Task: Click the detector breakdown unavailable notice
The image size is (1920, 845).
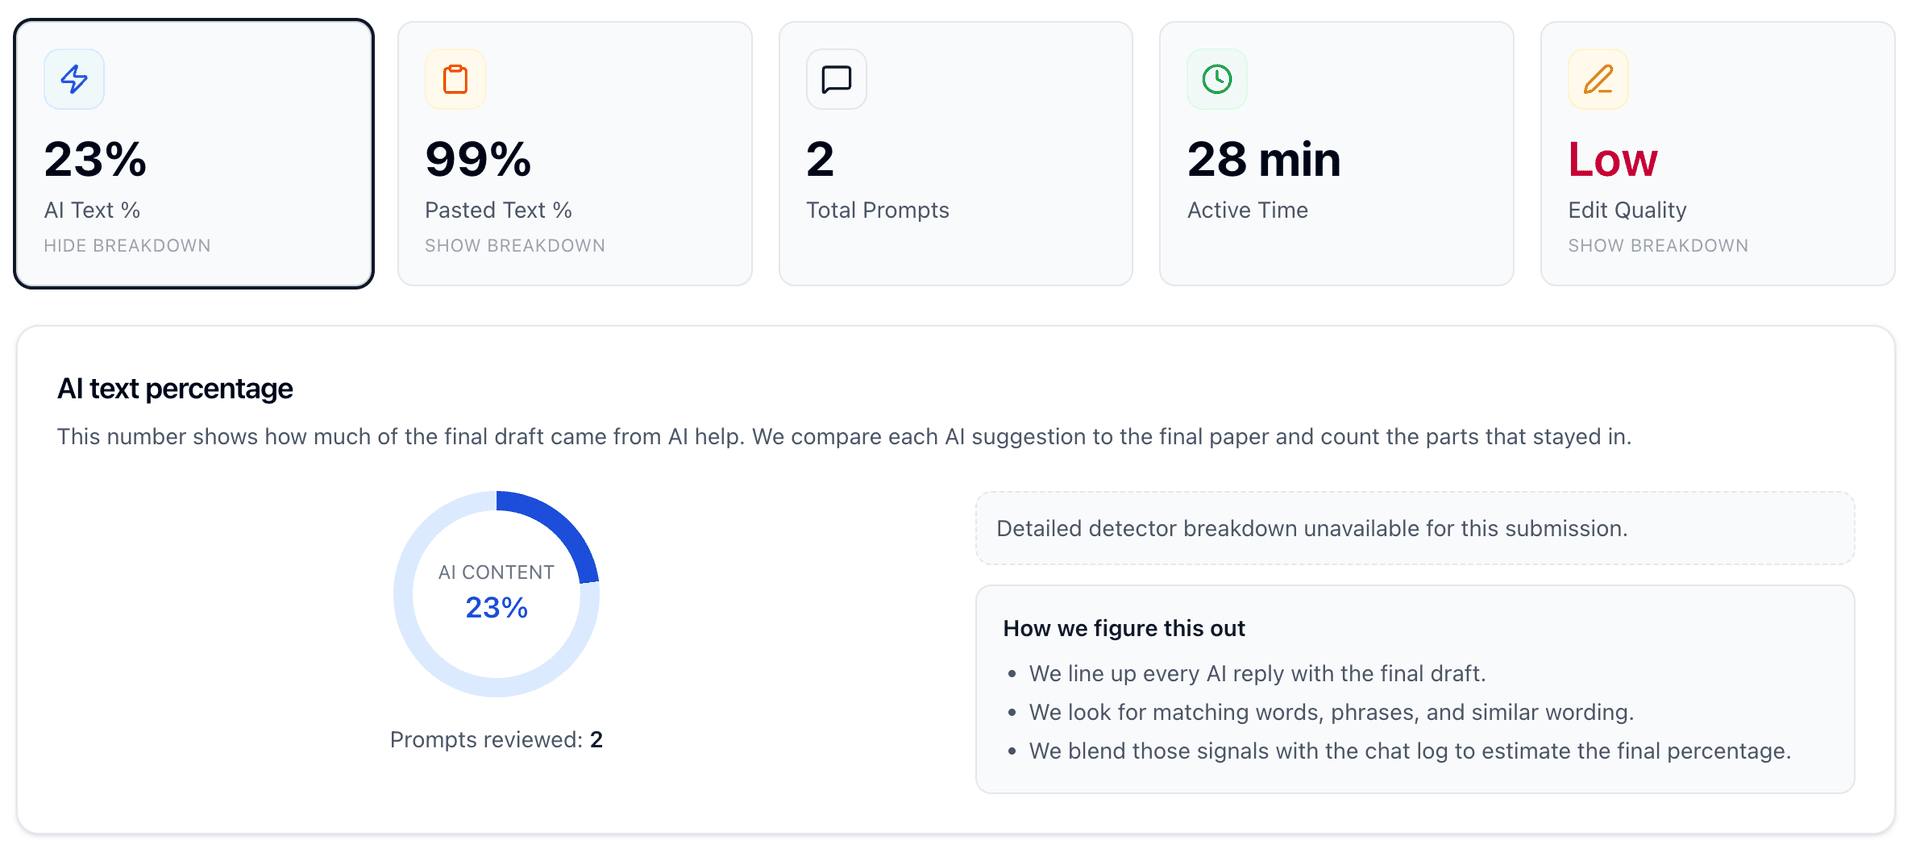Action: point(1414,528)
